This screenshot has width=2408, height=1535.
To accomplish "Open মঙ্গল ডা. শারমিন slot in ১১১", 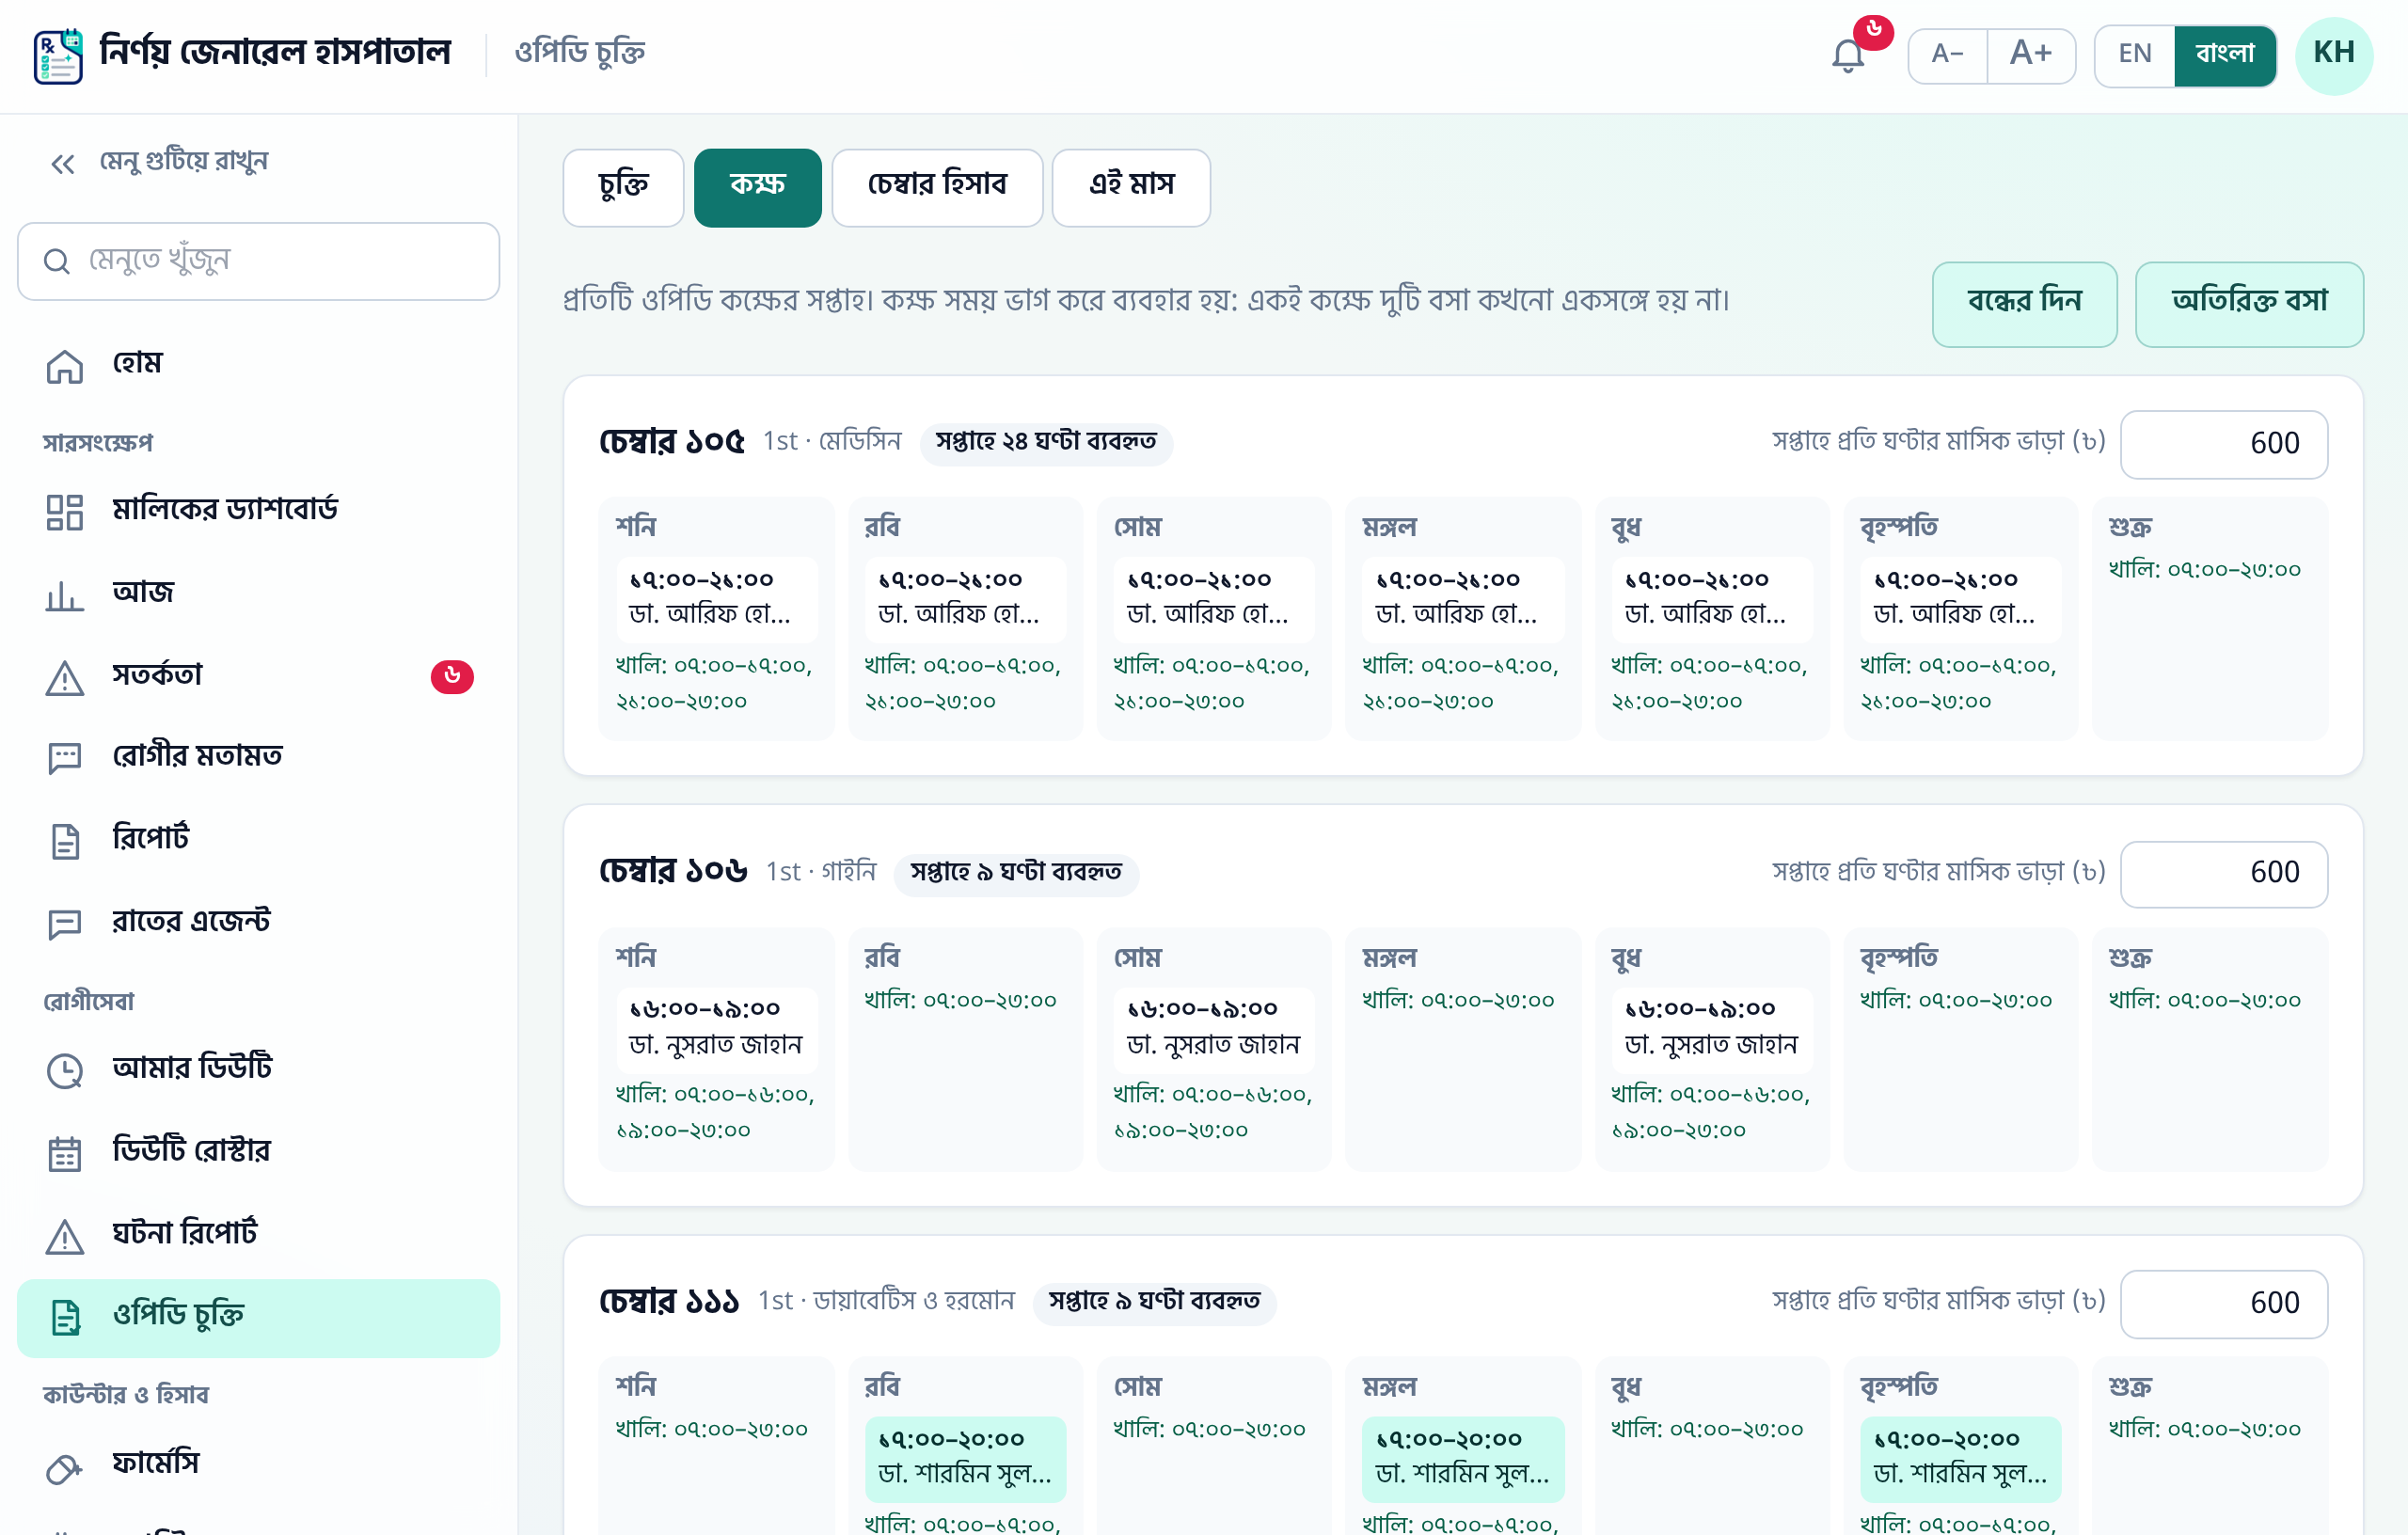I will [1463, 1459].
